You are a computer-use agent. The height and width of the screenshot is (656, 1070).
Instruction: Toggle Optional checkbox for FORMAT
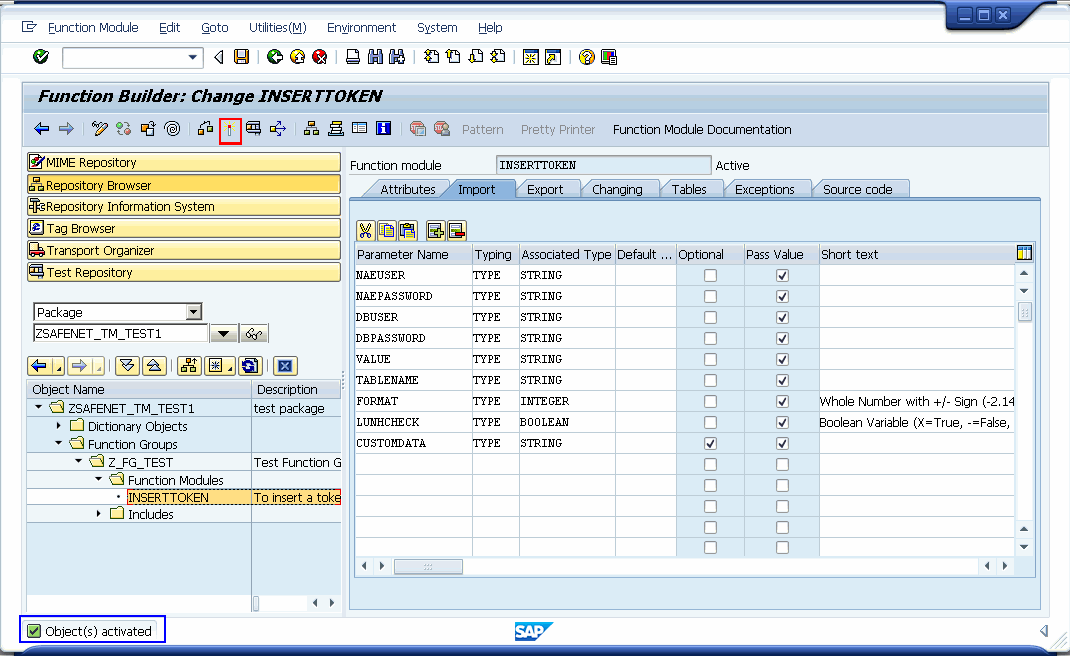pyautogui.click(x=710, y=401)
